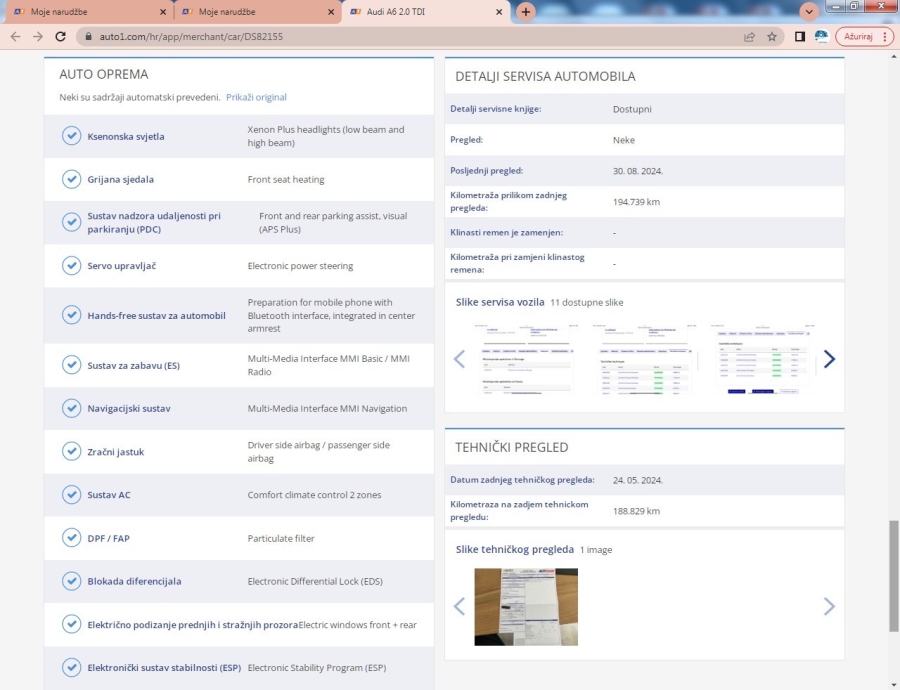Click the '24. 05. 2024.' date
The image size is (900, 690).
click(x=638, y=480)
